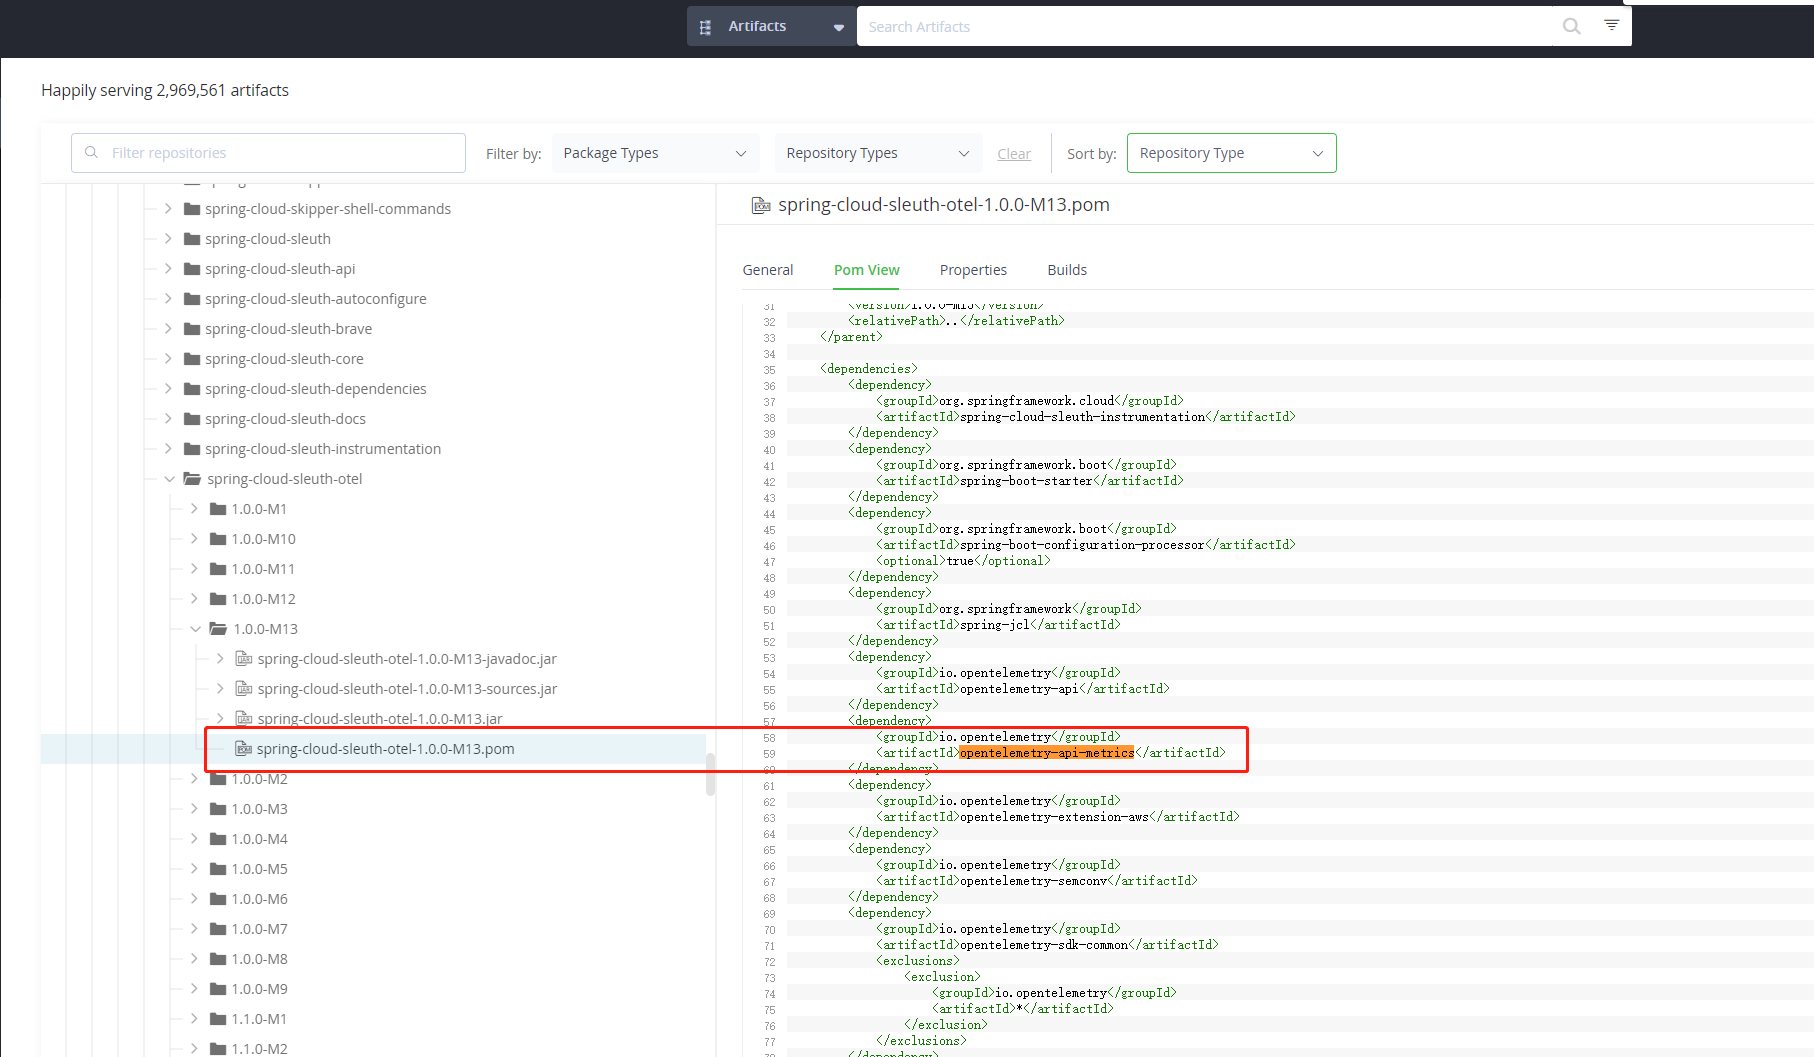
Task: Click the javadoc.jar file icon in the tree
Action: click(243, 658)
